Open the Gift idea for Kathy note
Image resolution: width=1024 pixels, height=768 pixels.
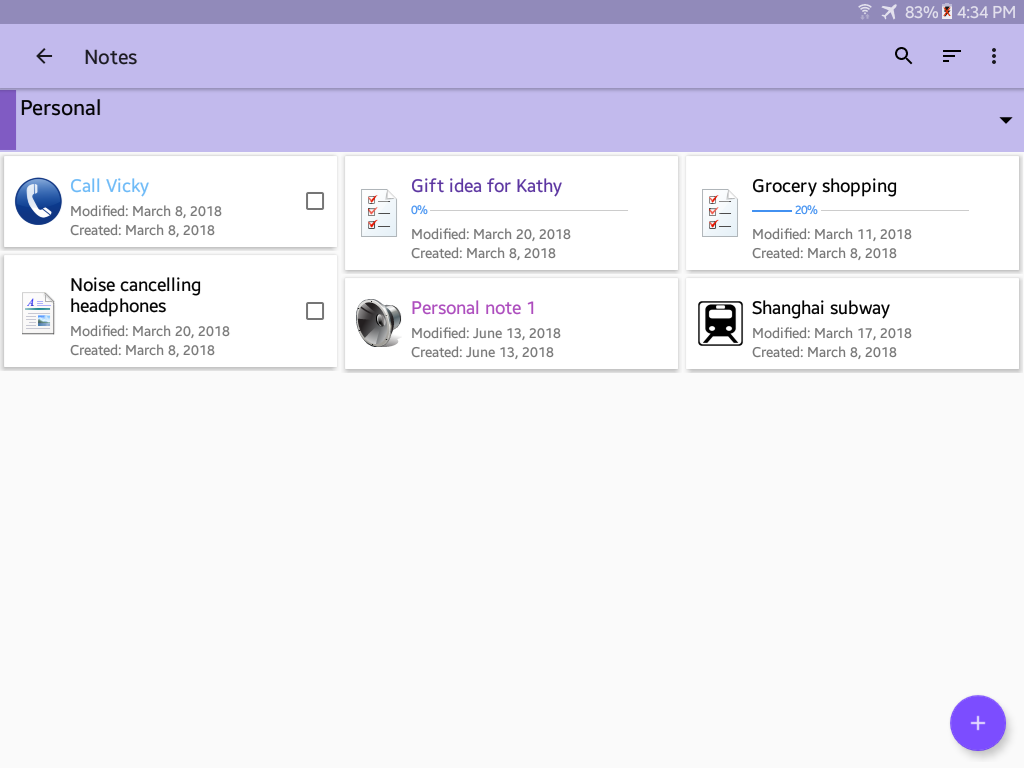point(511,213)
